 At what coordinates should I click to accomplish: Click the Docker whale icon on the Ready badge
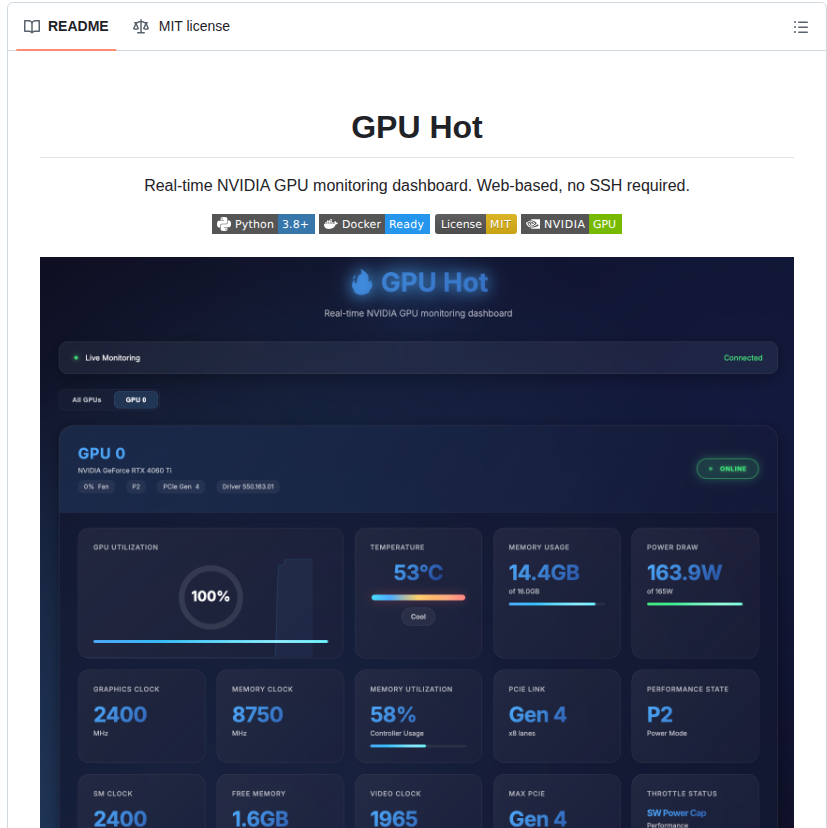pos(329,224)
